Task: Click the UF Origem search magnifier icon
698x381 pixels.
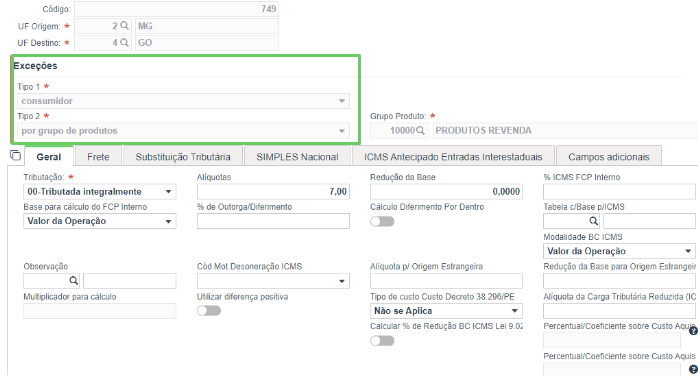Action: pos(125,26)
